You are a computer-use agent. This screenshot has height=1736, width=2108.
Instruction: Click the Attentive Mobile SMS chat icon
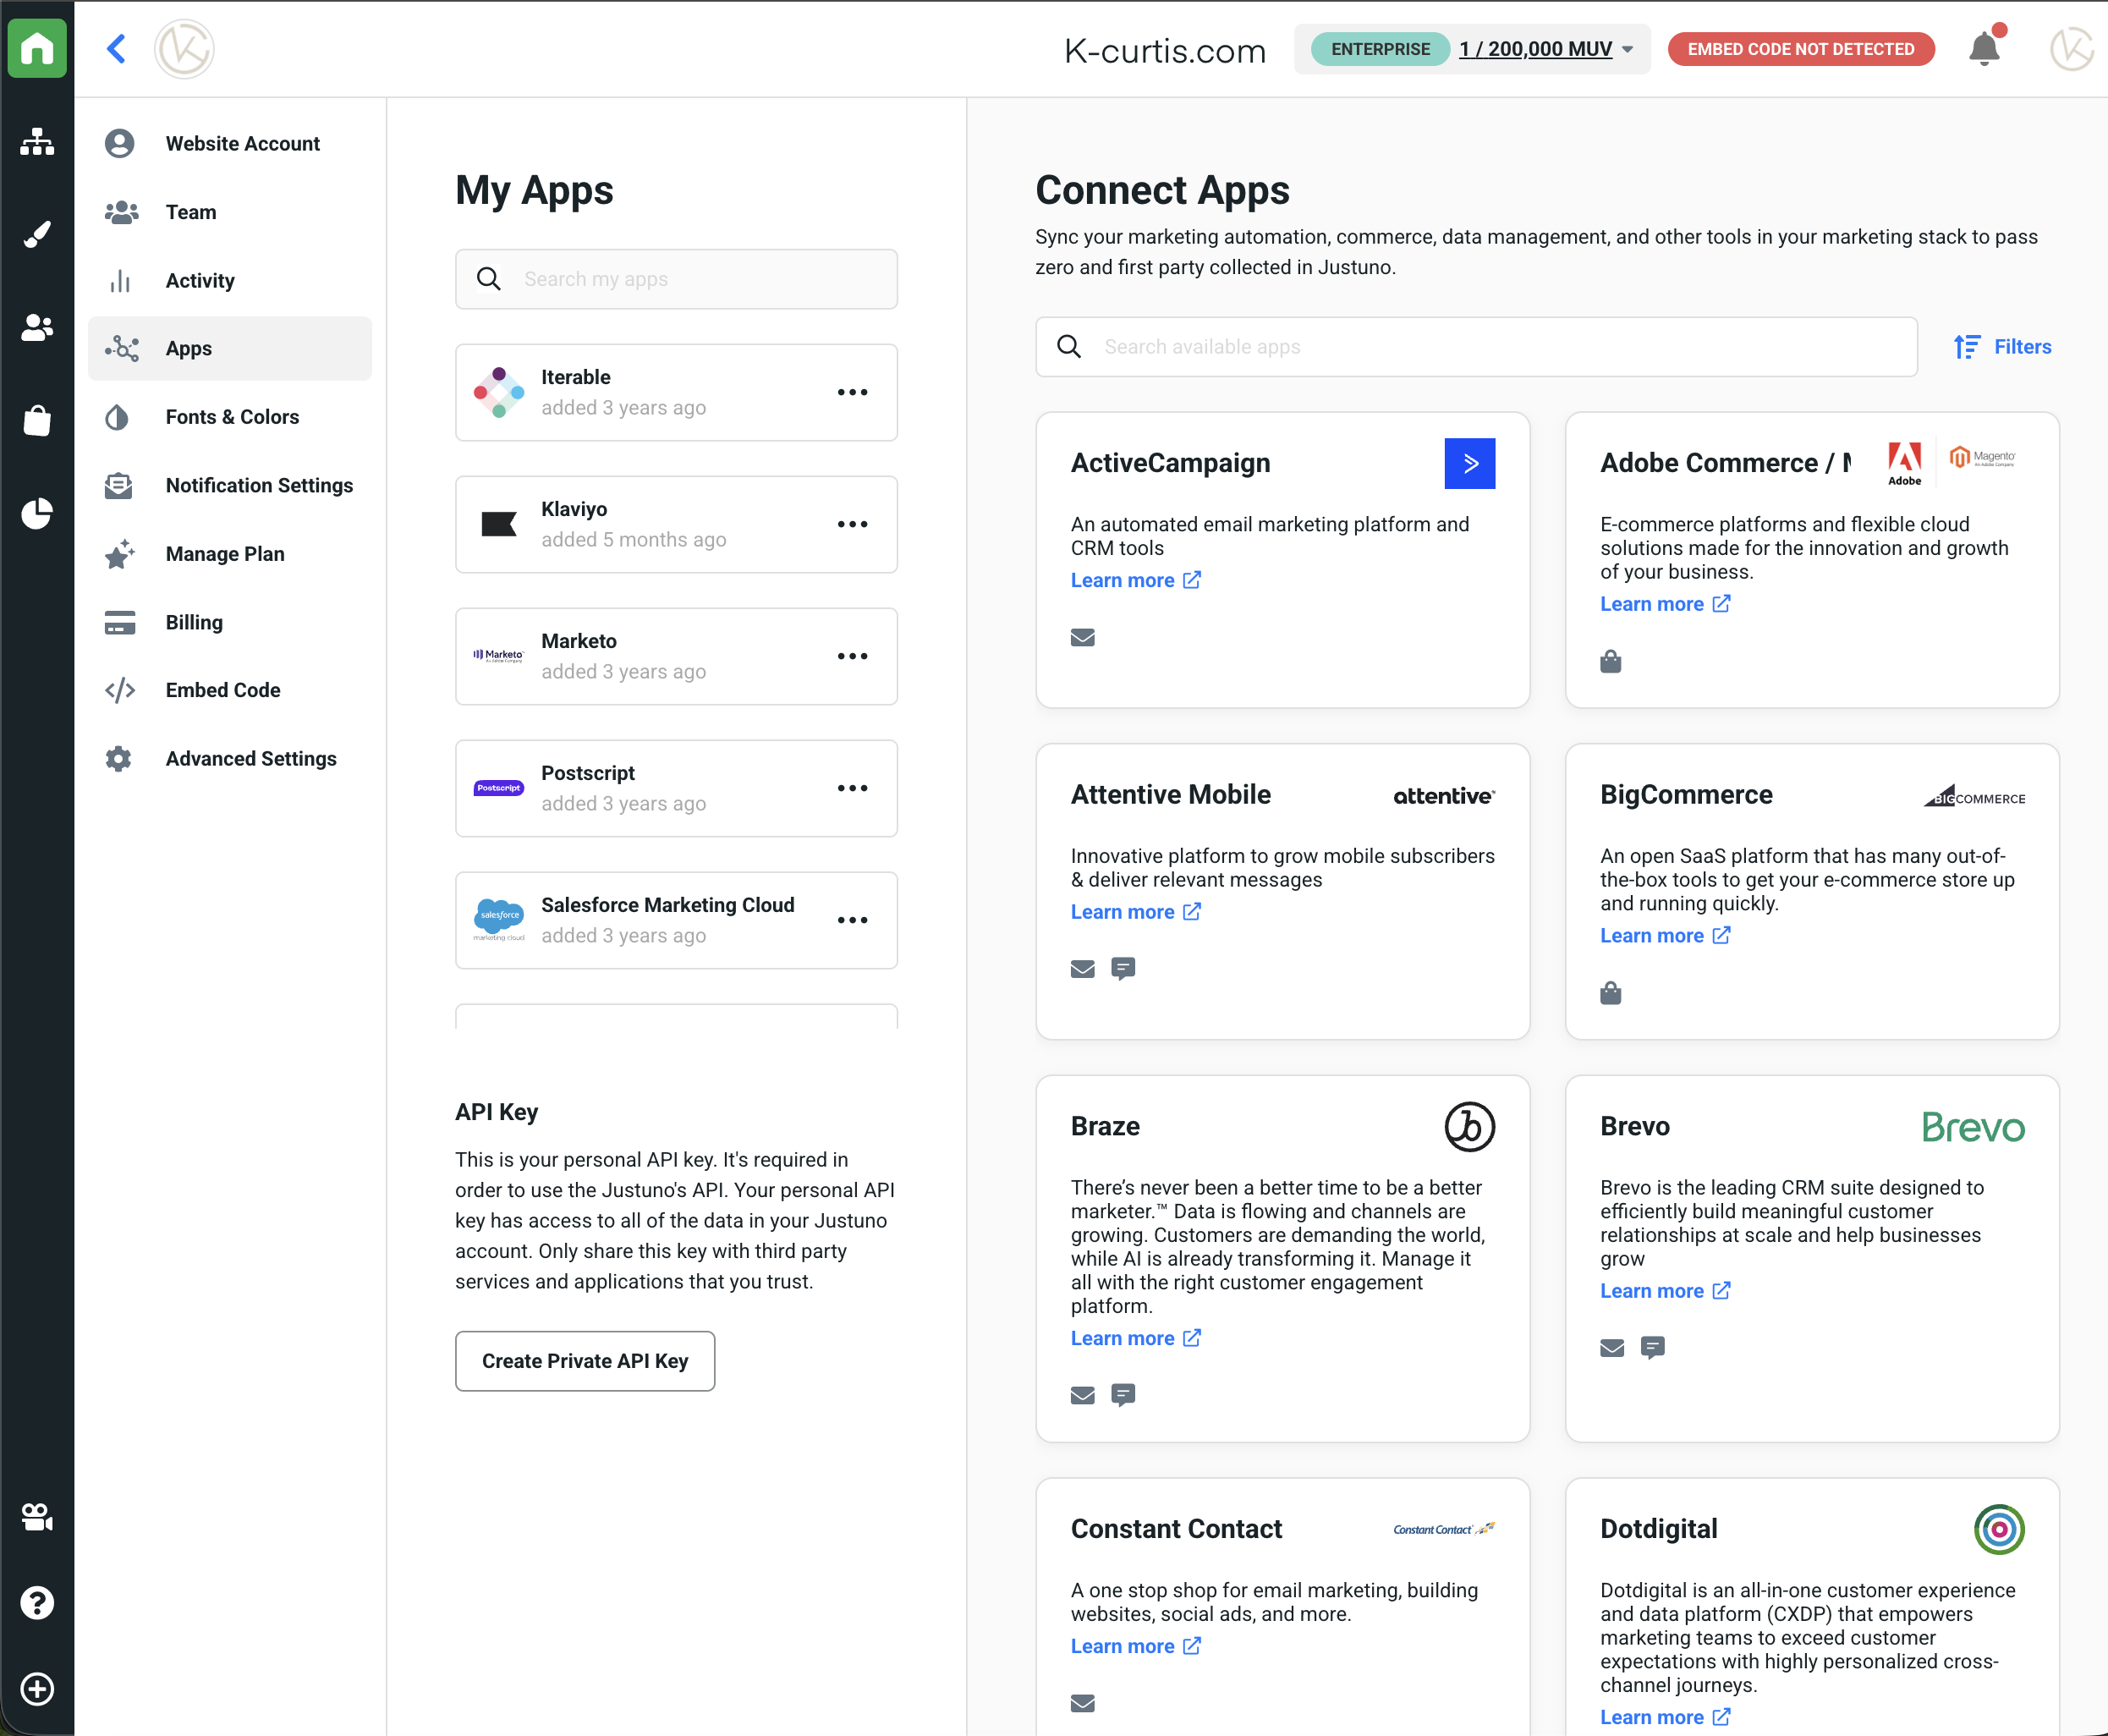coord(1123,969)
